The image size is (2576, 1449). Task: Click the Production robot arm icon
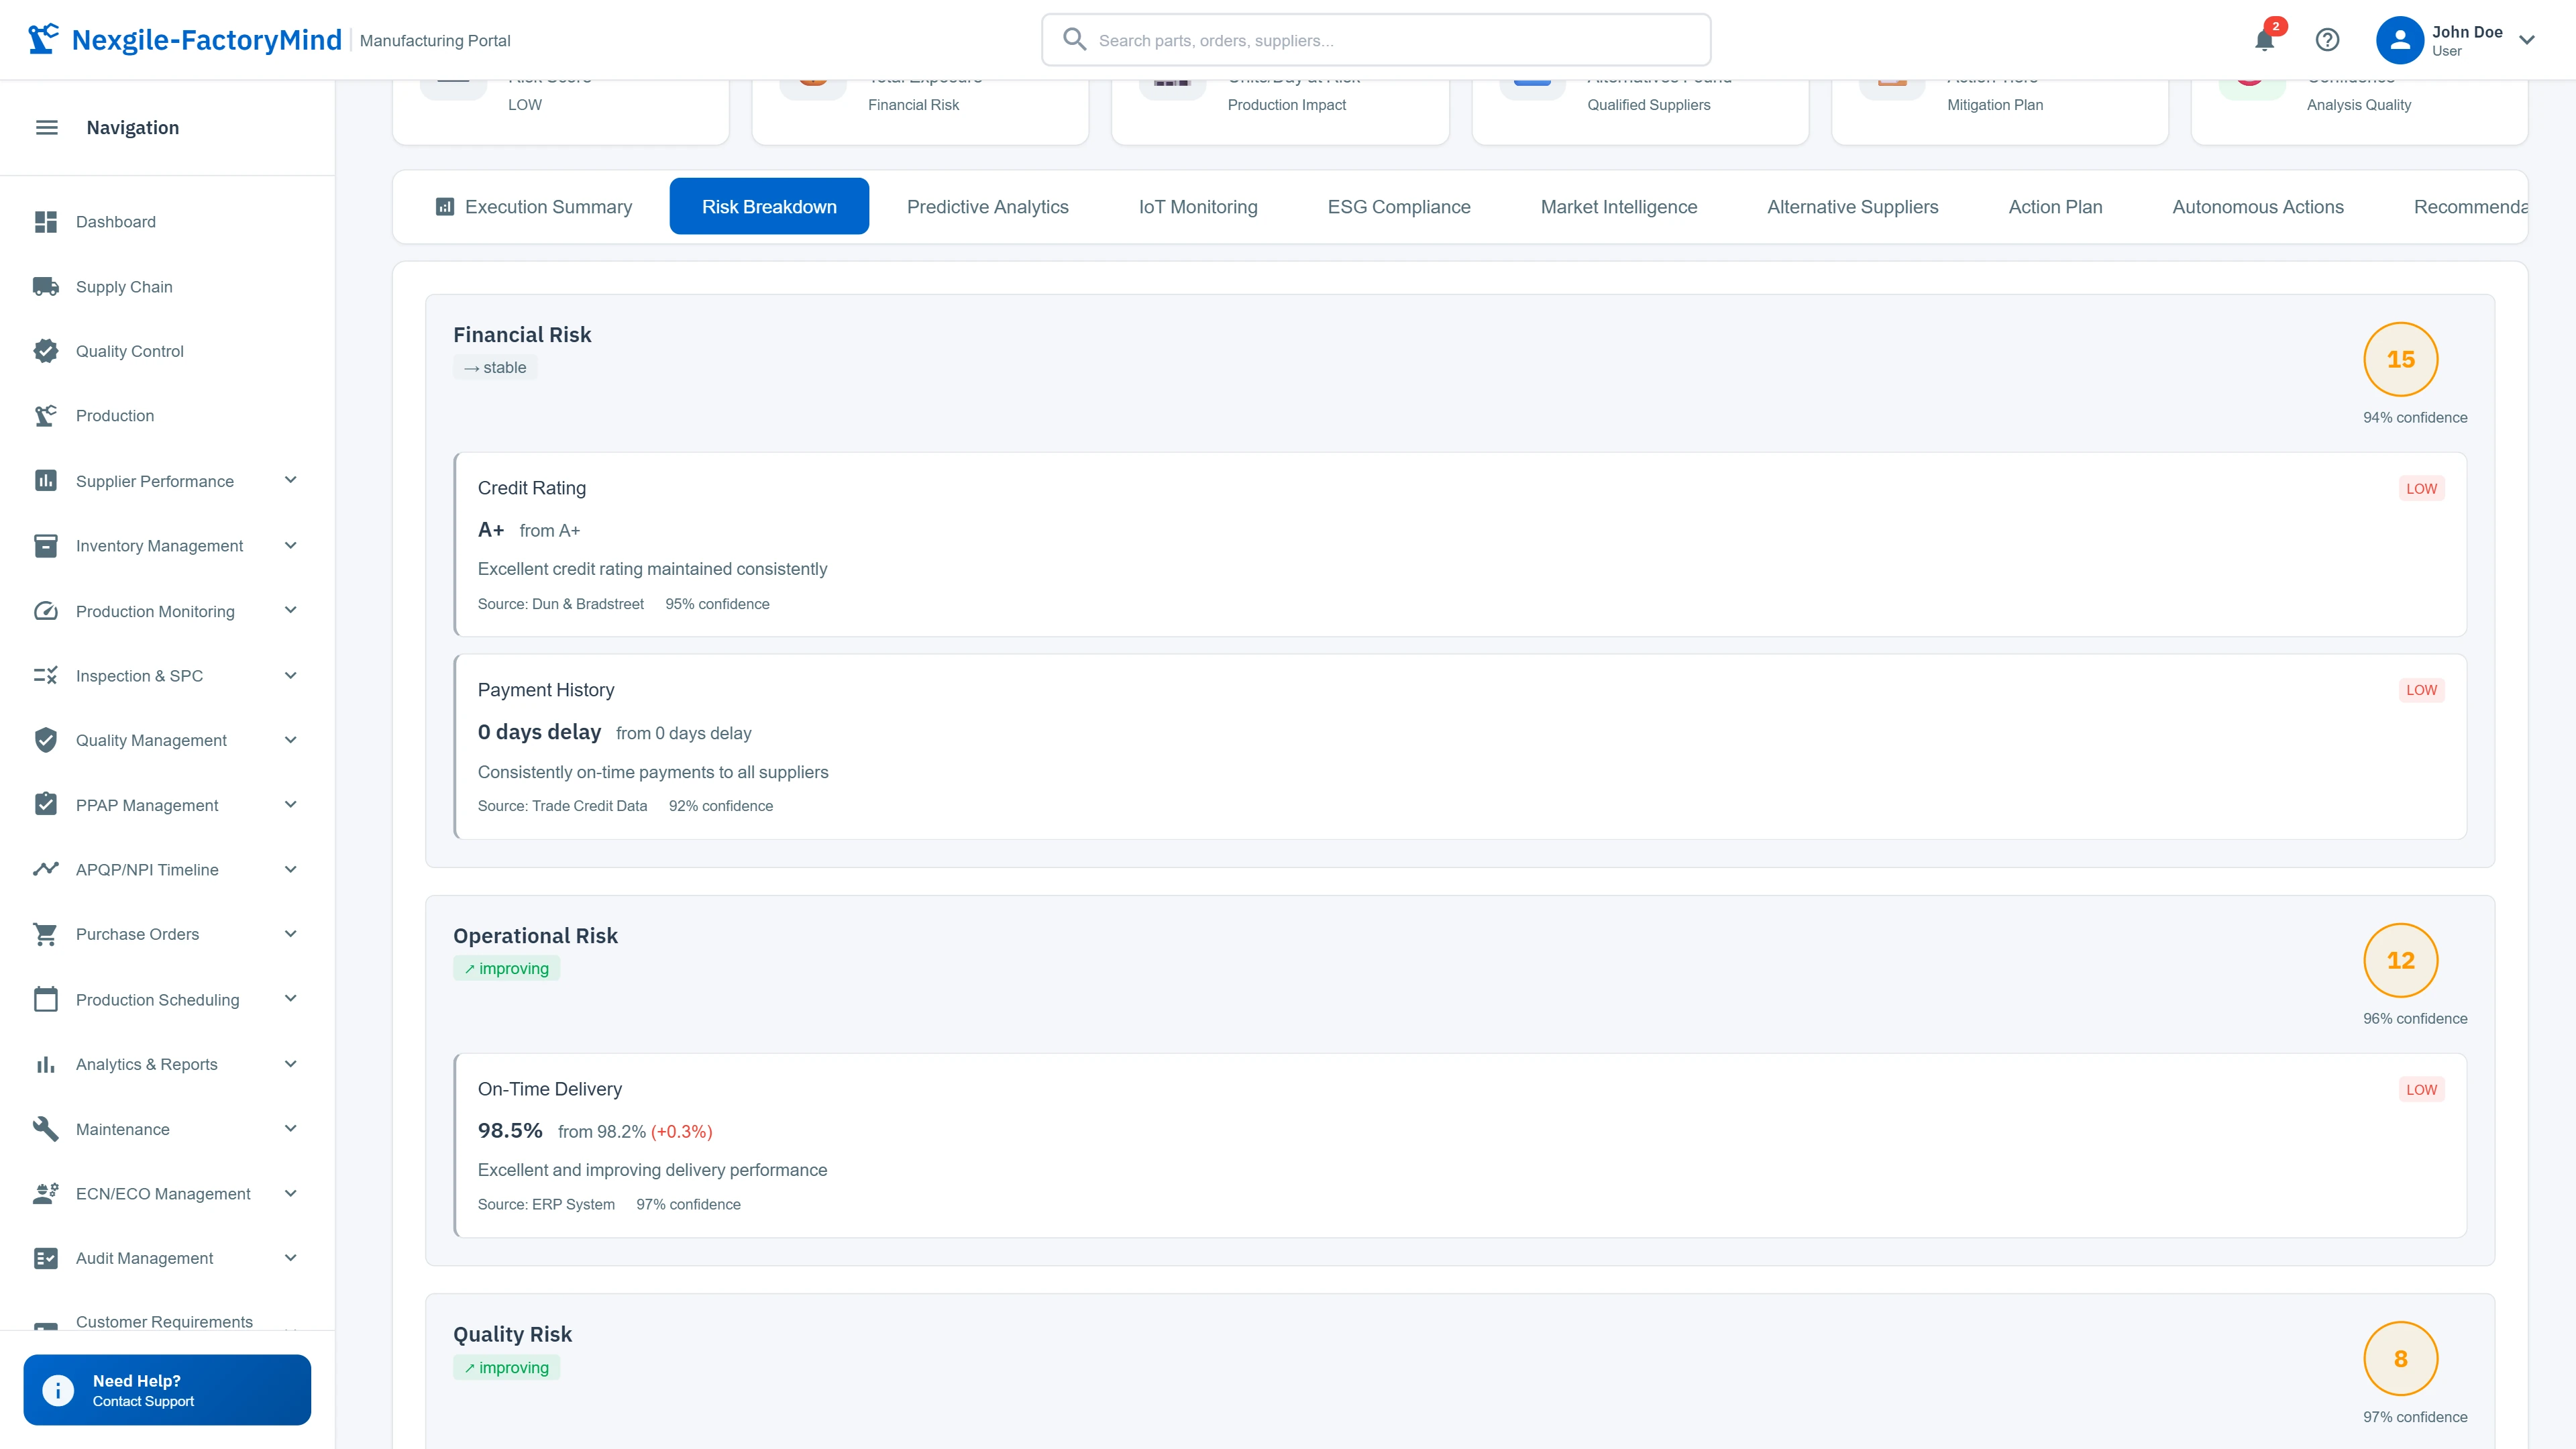point(46,416)
